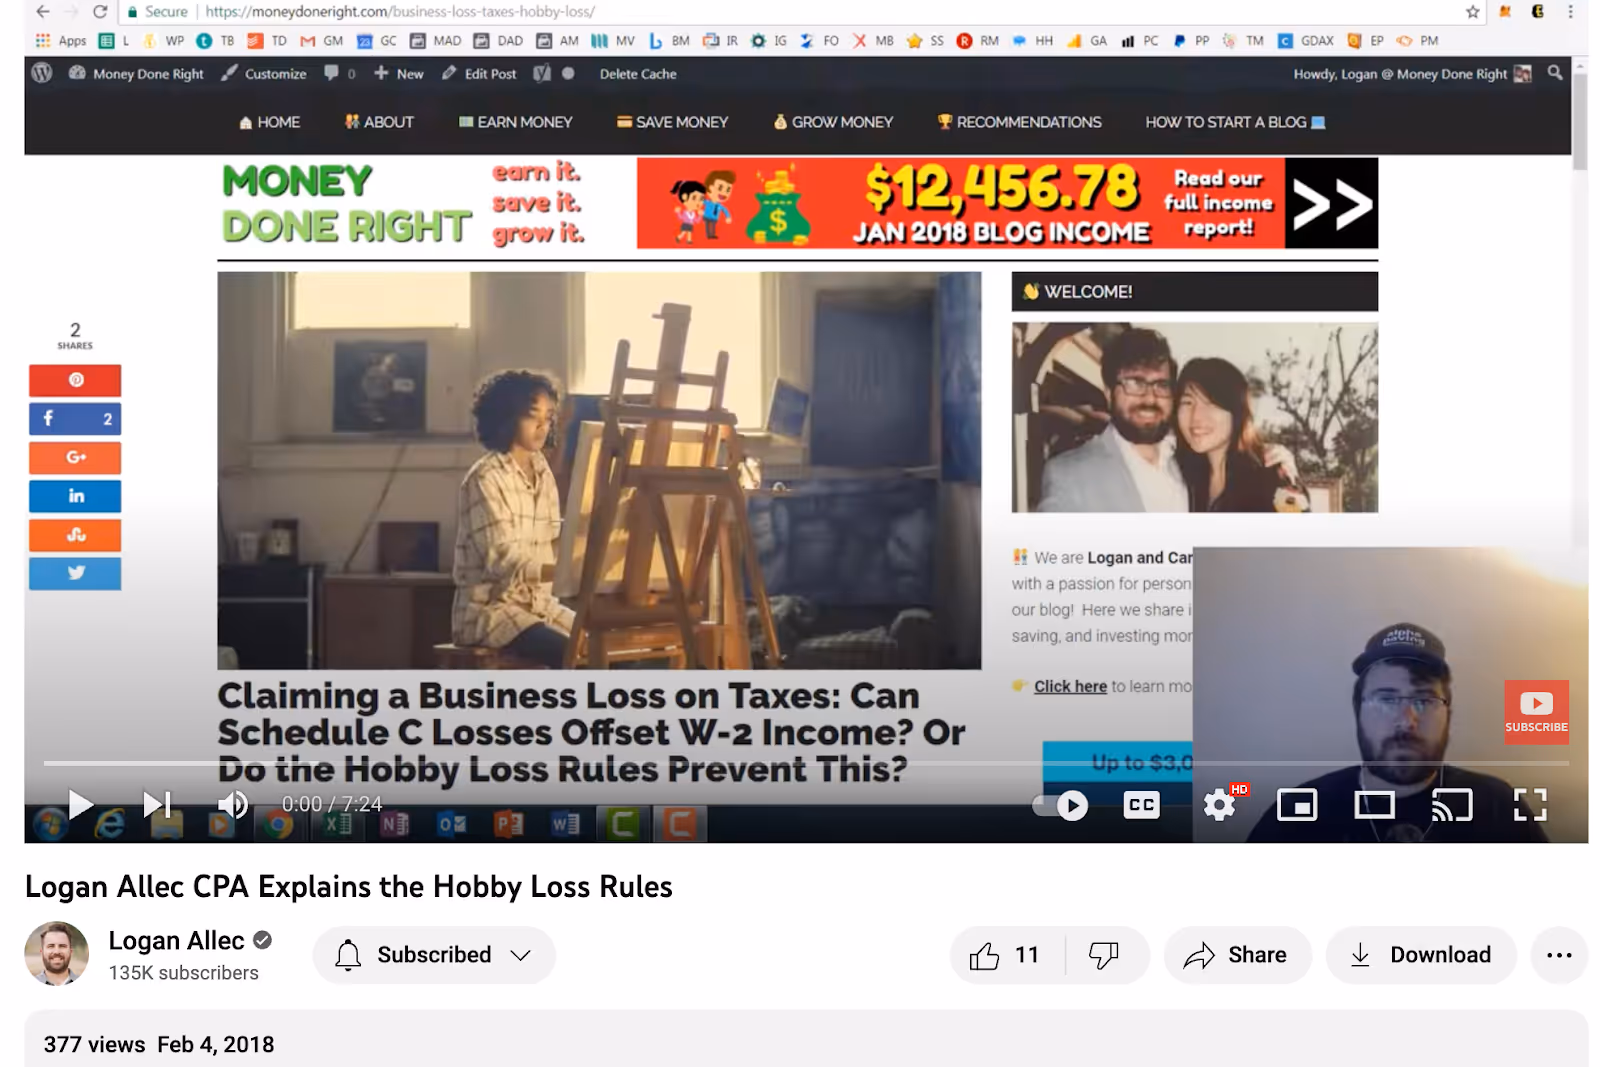This screenshot has width=1600, height=1067.
Task: Like the video
Action: 1006,955
